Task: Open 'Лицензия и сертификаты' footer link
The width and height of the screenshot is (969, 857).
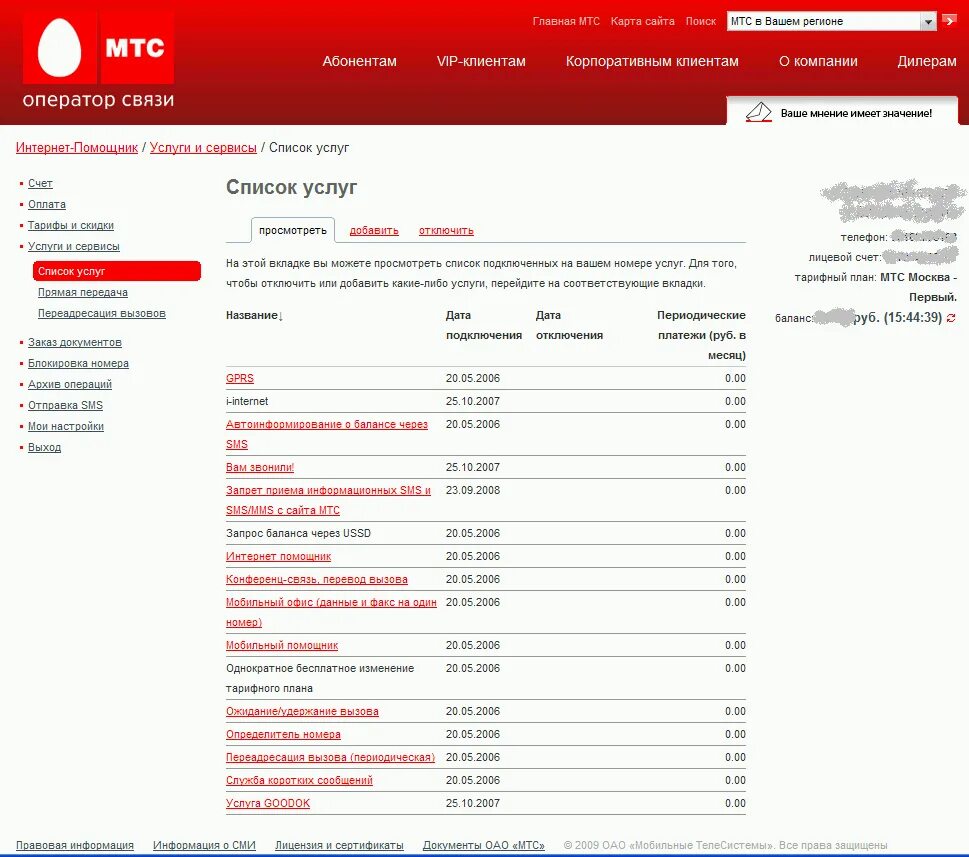Action: coord(339,845)
